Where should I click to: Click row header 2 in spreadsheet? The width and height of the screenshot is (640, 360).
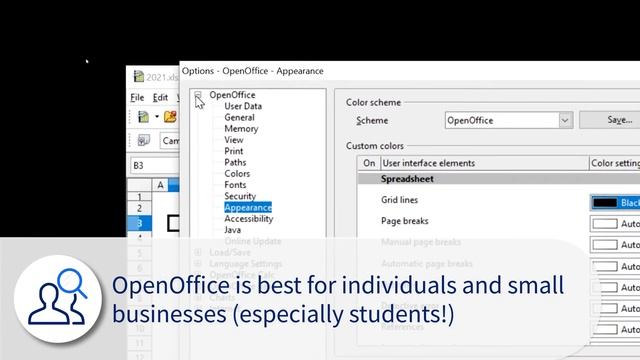(139, 208)
